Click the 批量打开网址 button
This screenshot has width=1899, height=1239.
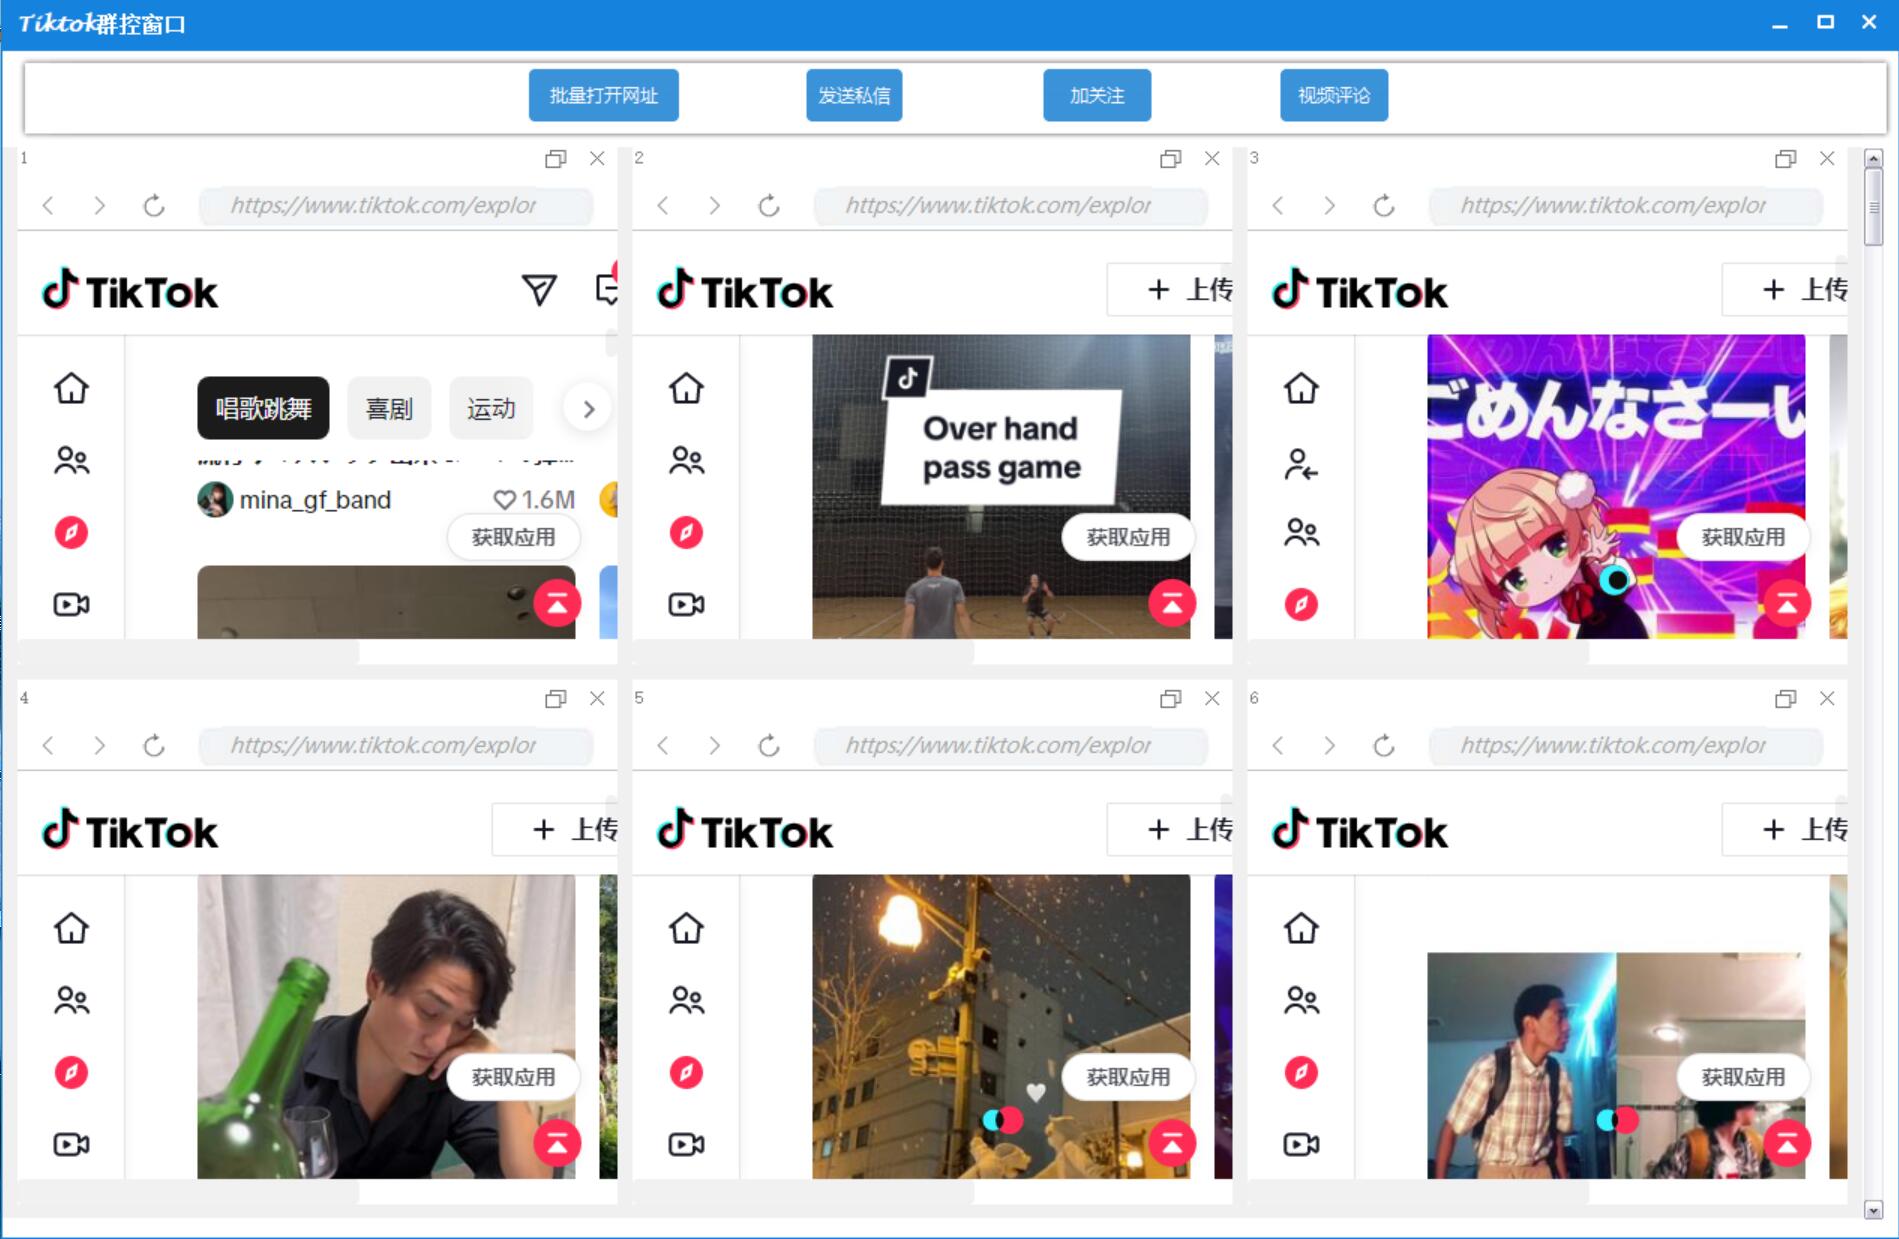pyautogui.click(x=603, y=95)
